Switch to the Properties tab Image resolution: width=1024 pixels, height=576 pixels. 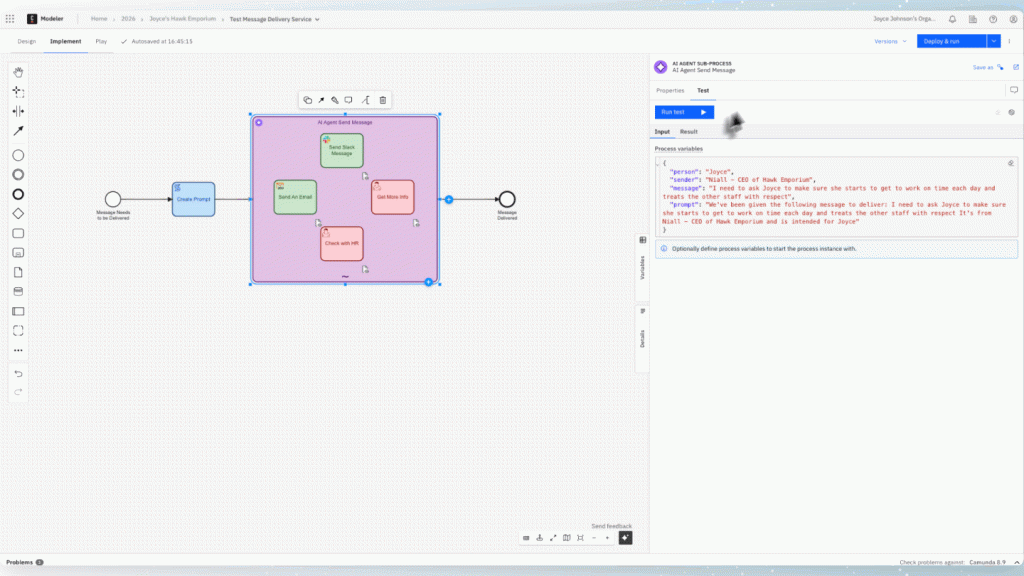click(x=670, y=90)
